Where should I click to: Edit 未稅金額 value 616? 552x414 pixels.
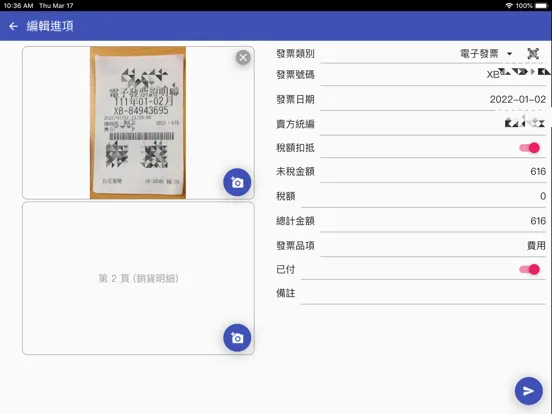[x=433, y=172]
